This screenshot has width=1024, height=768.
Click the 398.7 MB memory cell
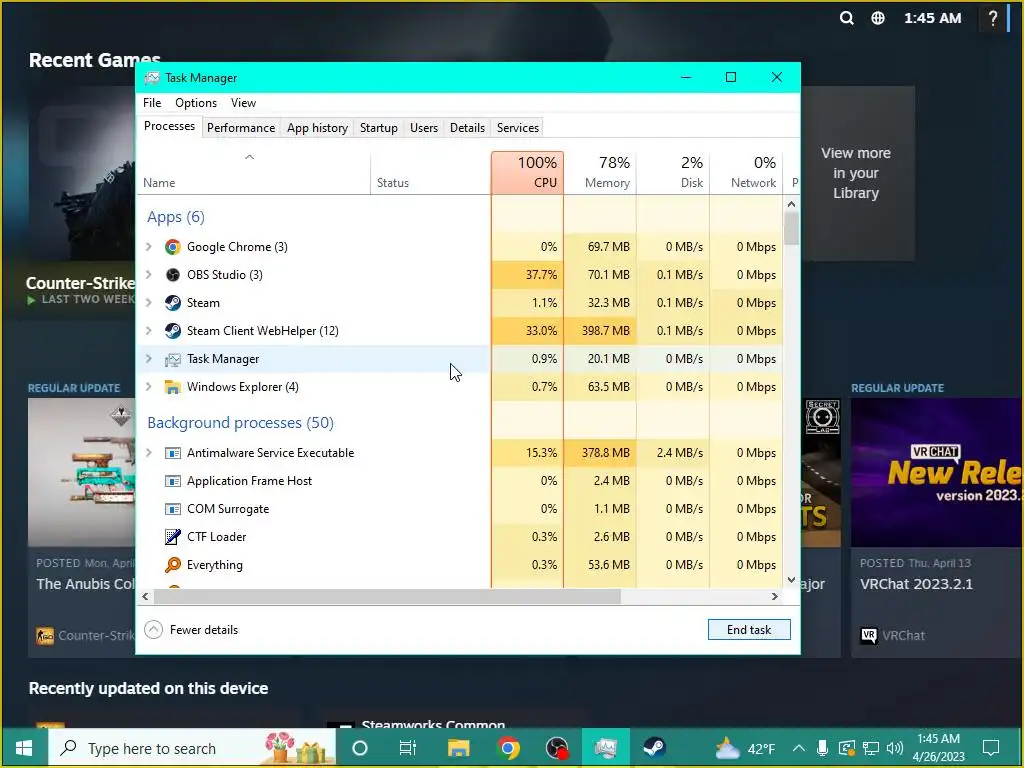[x=600, y=331]
